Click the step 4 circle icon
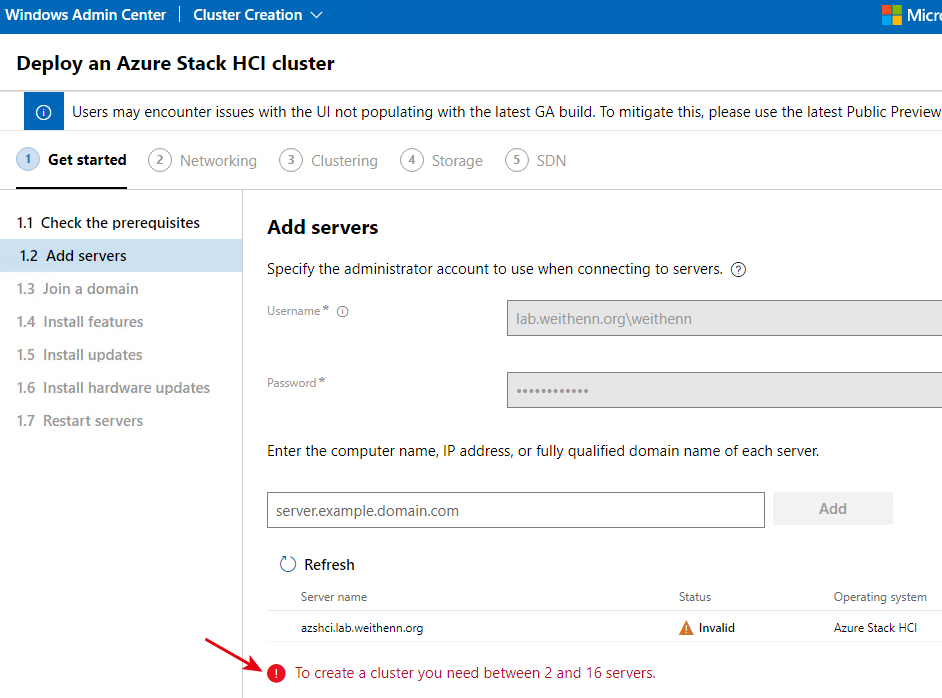The width and height of the screenshot is (942, 698). click(412, 160)
